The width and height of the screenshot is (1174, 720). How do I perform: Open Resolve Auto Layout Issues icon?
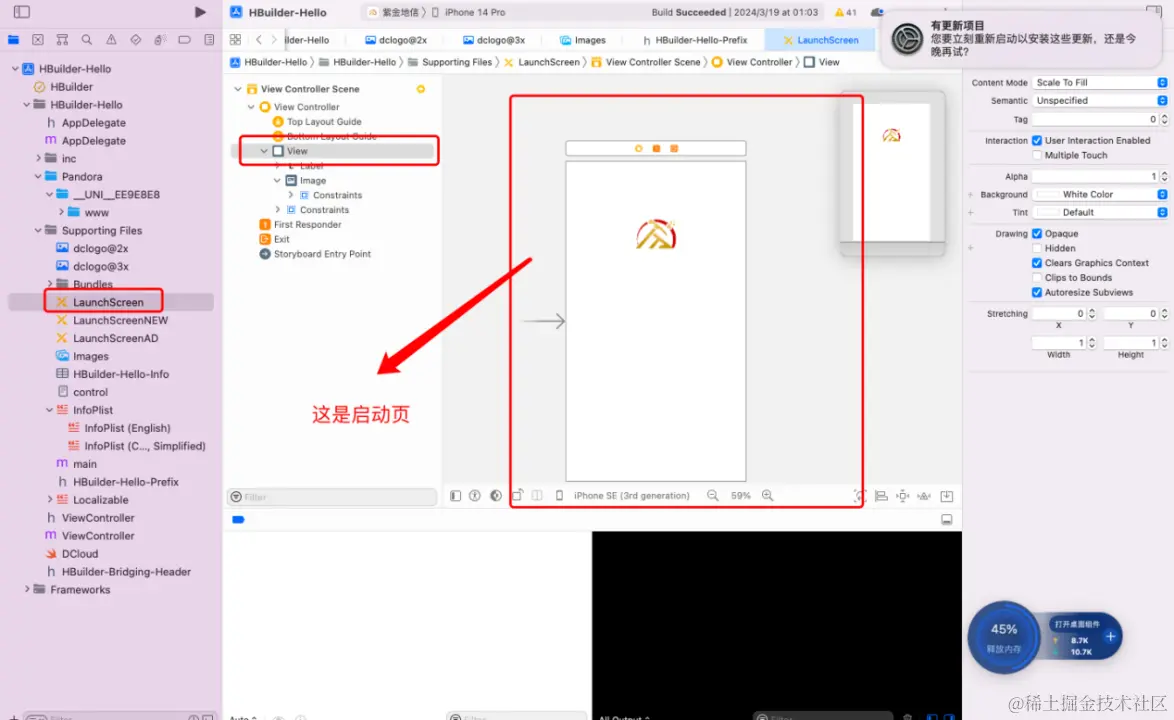925,496
